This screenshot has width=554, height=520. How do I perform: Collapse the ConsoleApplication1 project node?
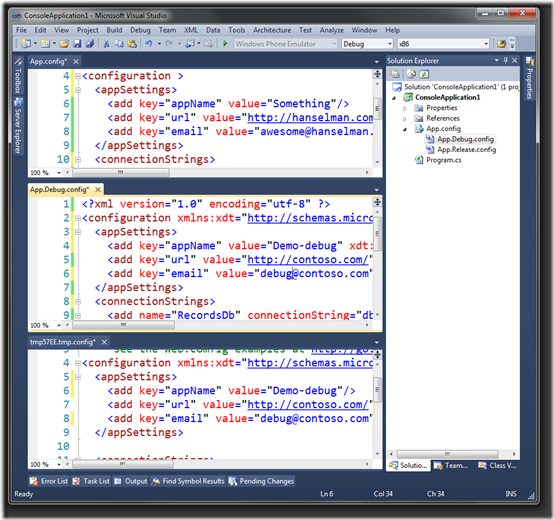pos(394,98)
